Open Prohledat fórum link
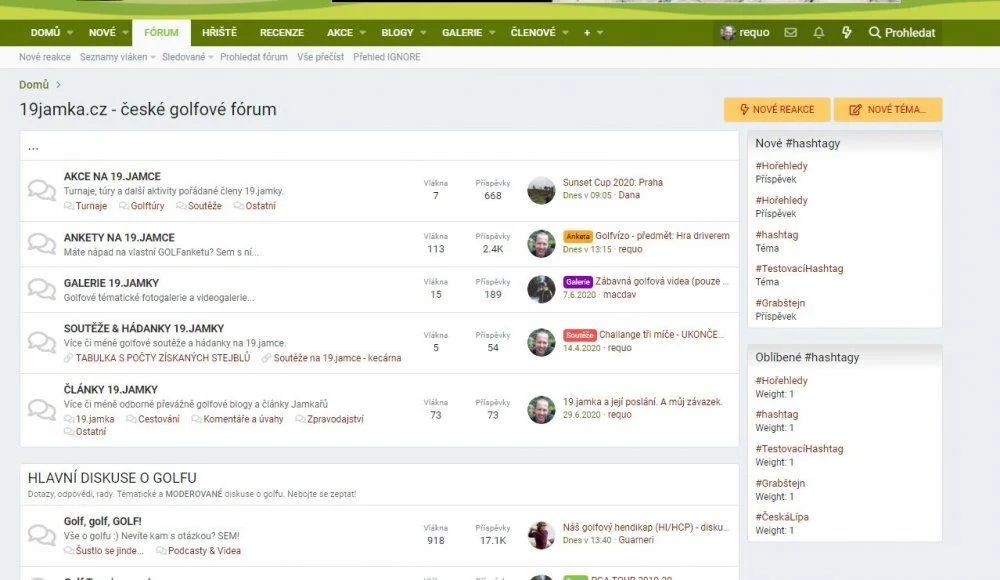Screen dimensions: 1000x580 click(254, 57)
